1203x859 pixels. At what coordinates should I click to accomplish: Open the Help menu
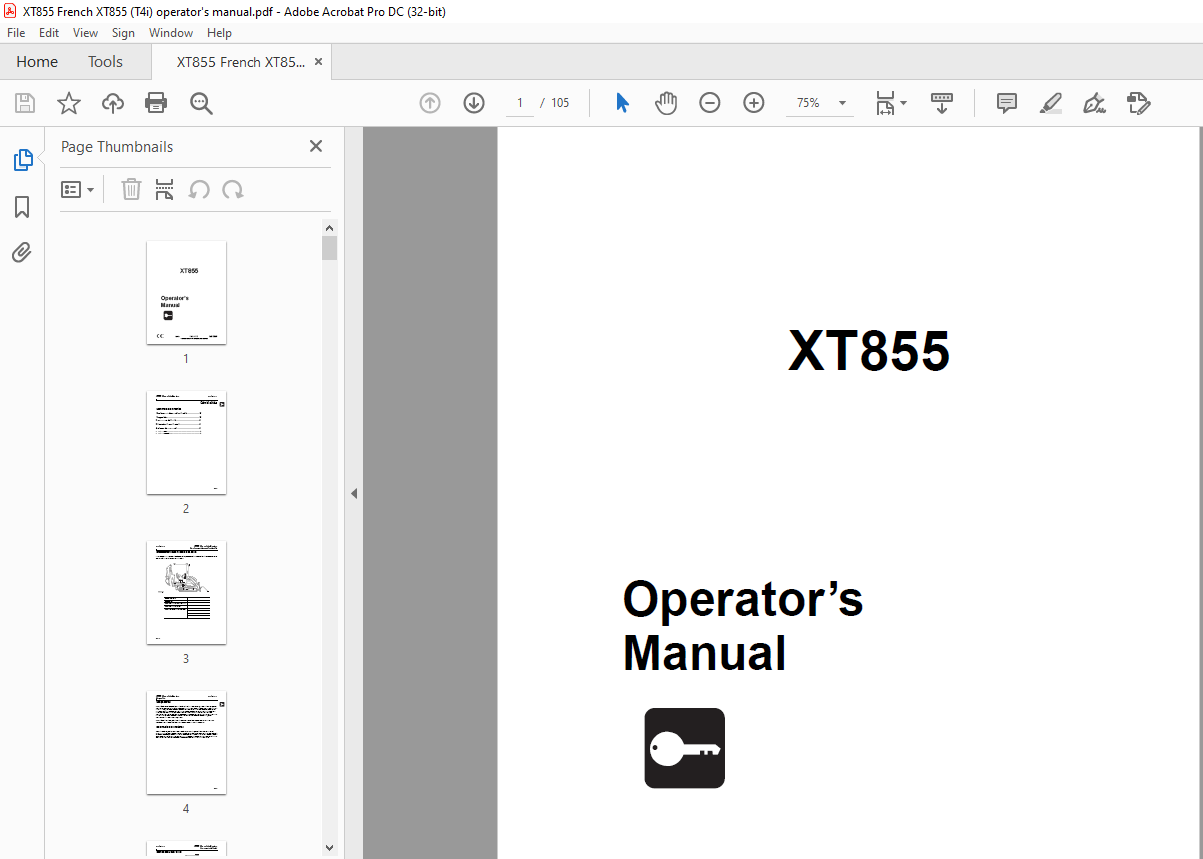tap(219, 33)
